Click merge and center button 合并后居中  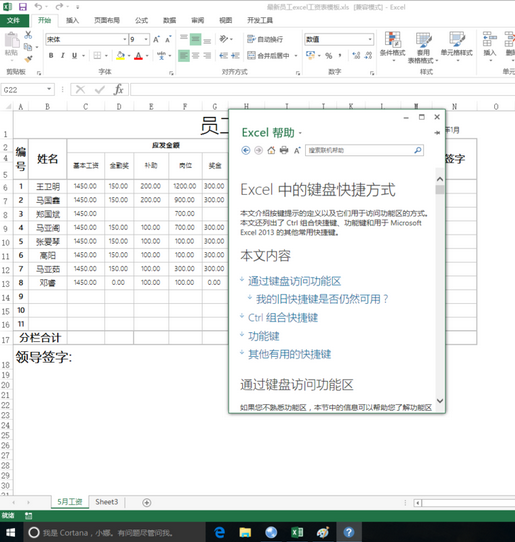pyautogui.click(x=270, y=55)
